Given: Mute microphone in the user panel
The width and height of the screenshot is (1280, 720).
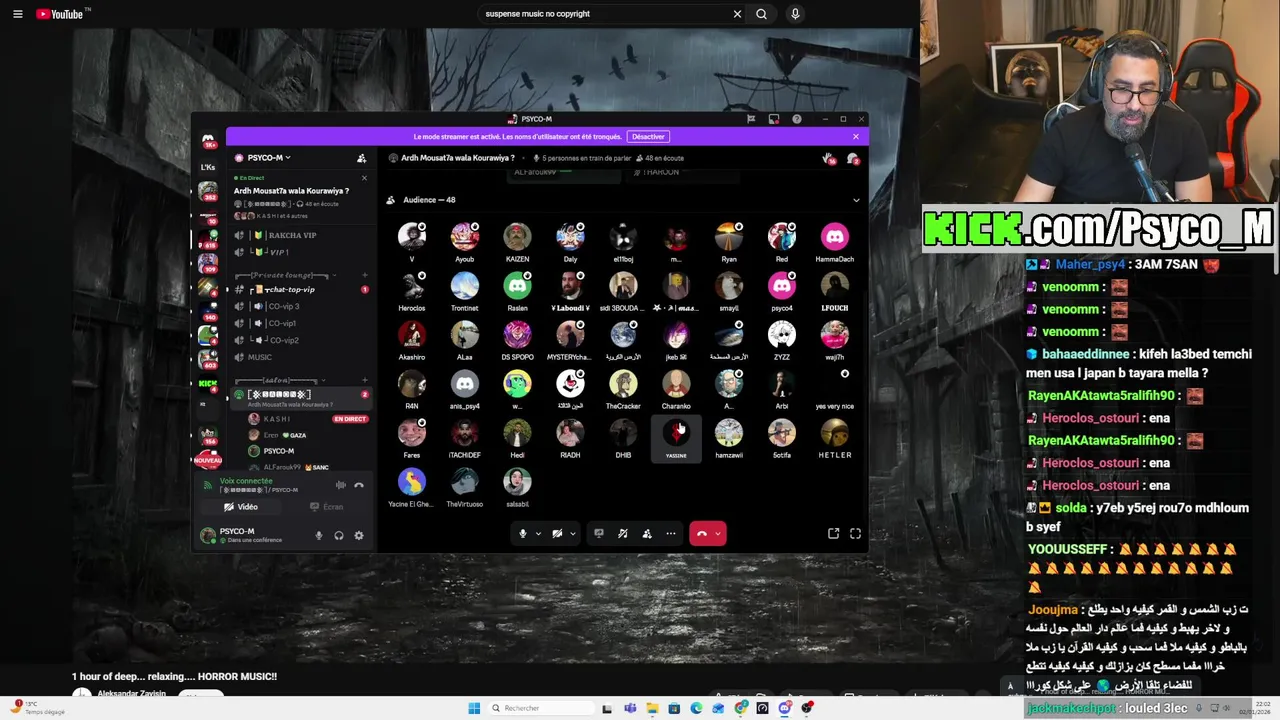Looking at the screenshot, I should (319, 536).
